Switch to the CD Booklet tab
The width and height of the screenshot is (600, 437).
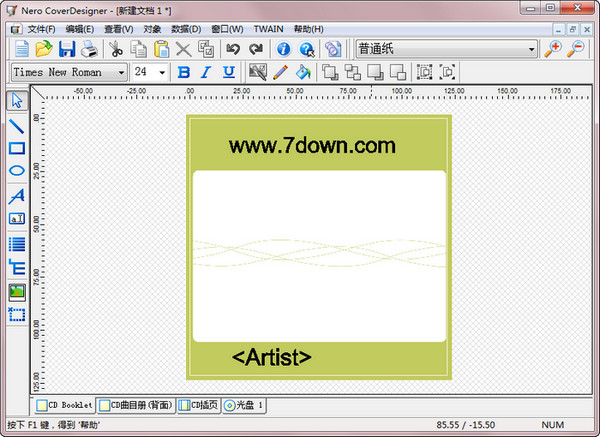[x=64, y=405]
